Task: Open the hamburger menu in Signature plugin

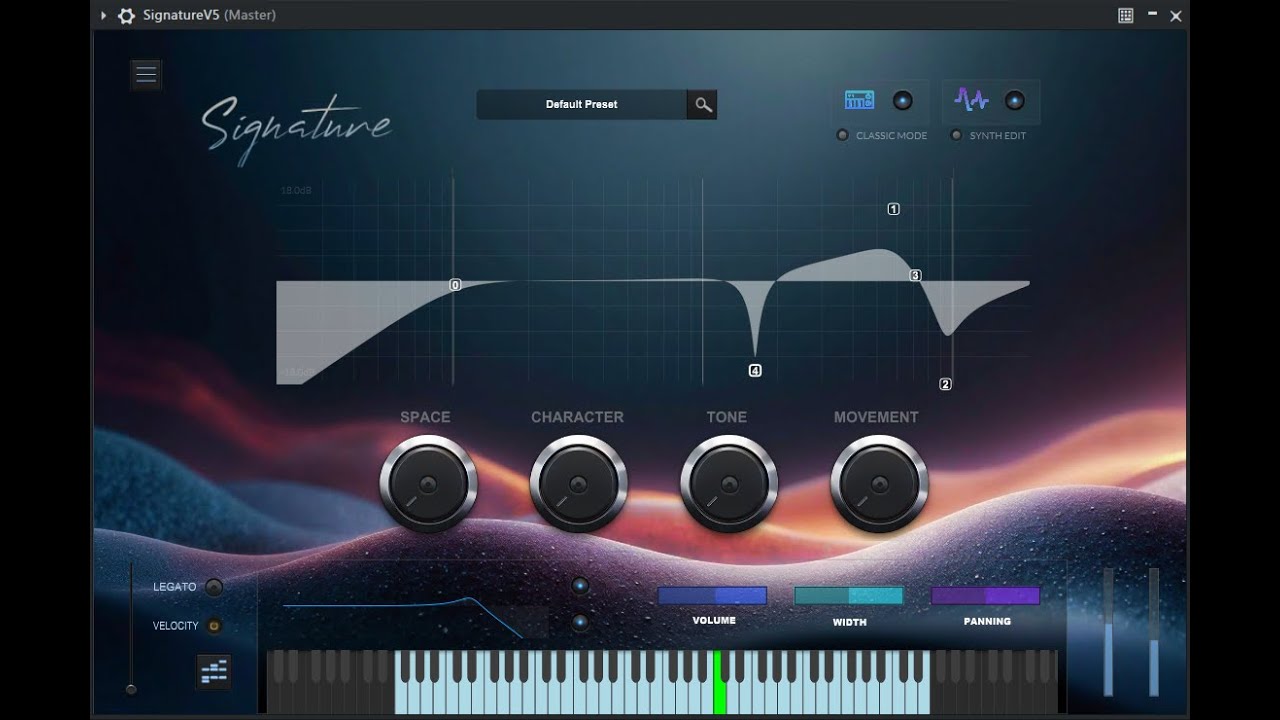Action: click(x=146, y=75)
